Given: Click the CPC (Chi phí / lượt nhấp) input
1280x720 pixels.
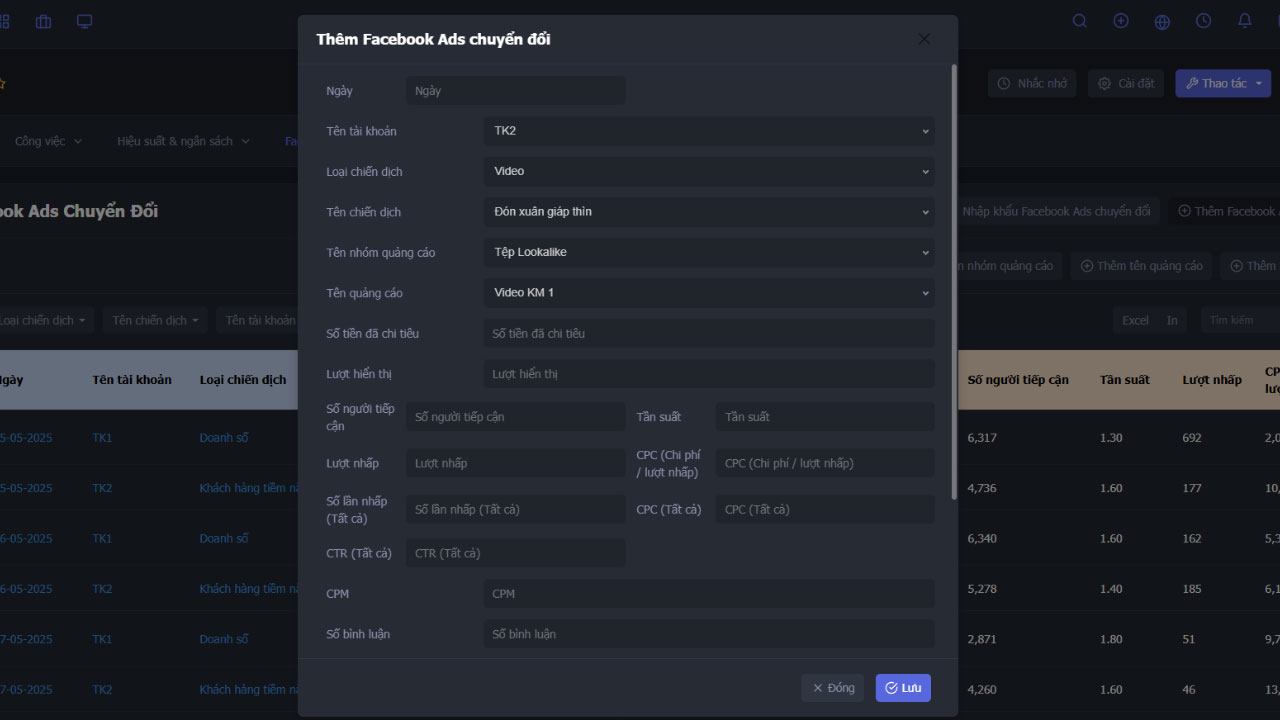Looking at the screenshot, I should tap(825, 463).
